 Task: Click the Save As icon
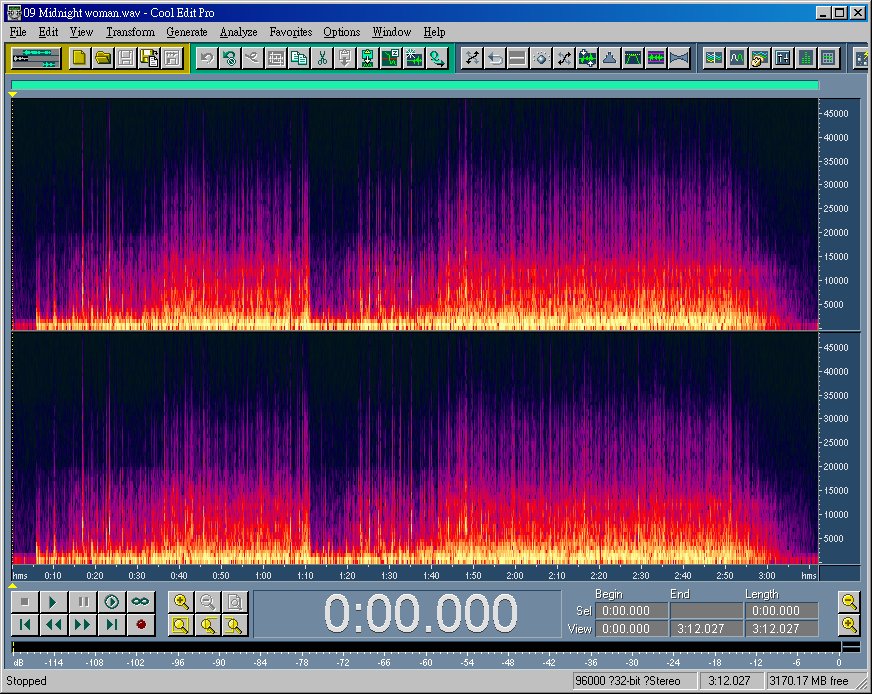click(149, 58)
